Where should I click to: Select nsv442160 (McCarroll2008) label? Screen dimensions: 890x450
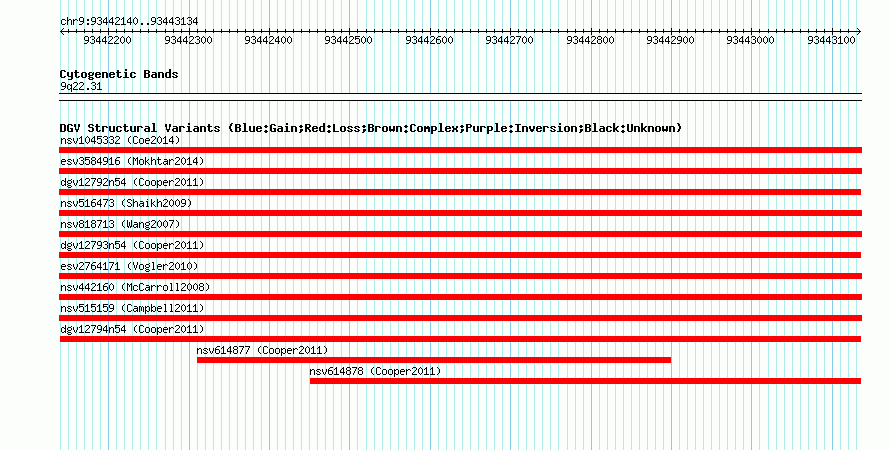point(135,287)
